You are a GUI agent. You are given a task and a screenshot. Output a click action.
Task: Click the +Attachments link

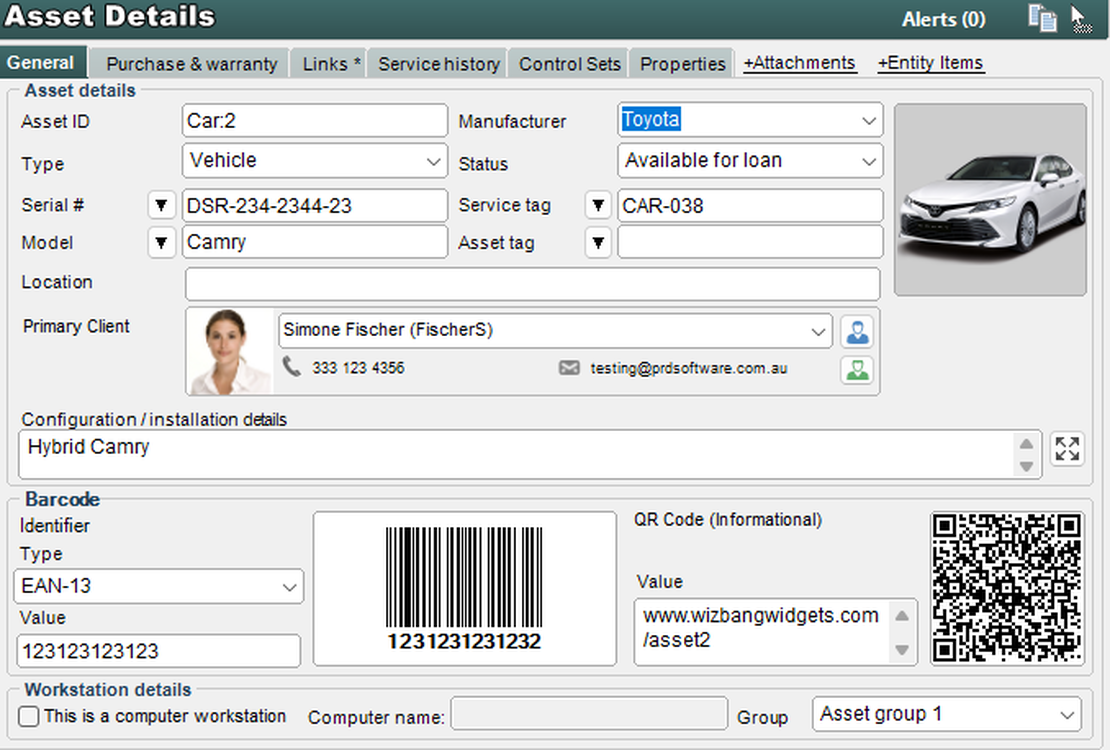[799, 63]
